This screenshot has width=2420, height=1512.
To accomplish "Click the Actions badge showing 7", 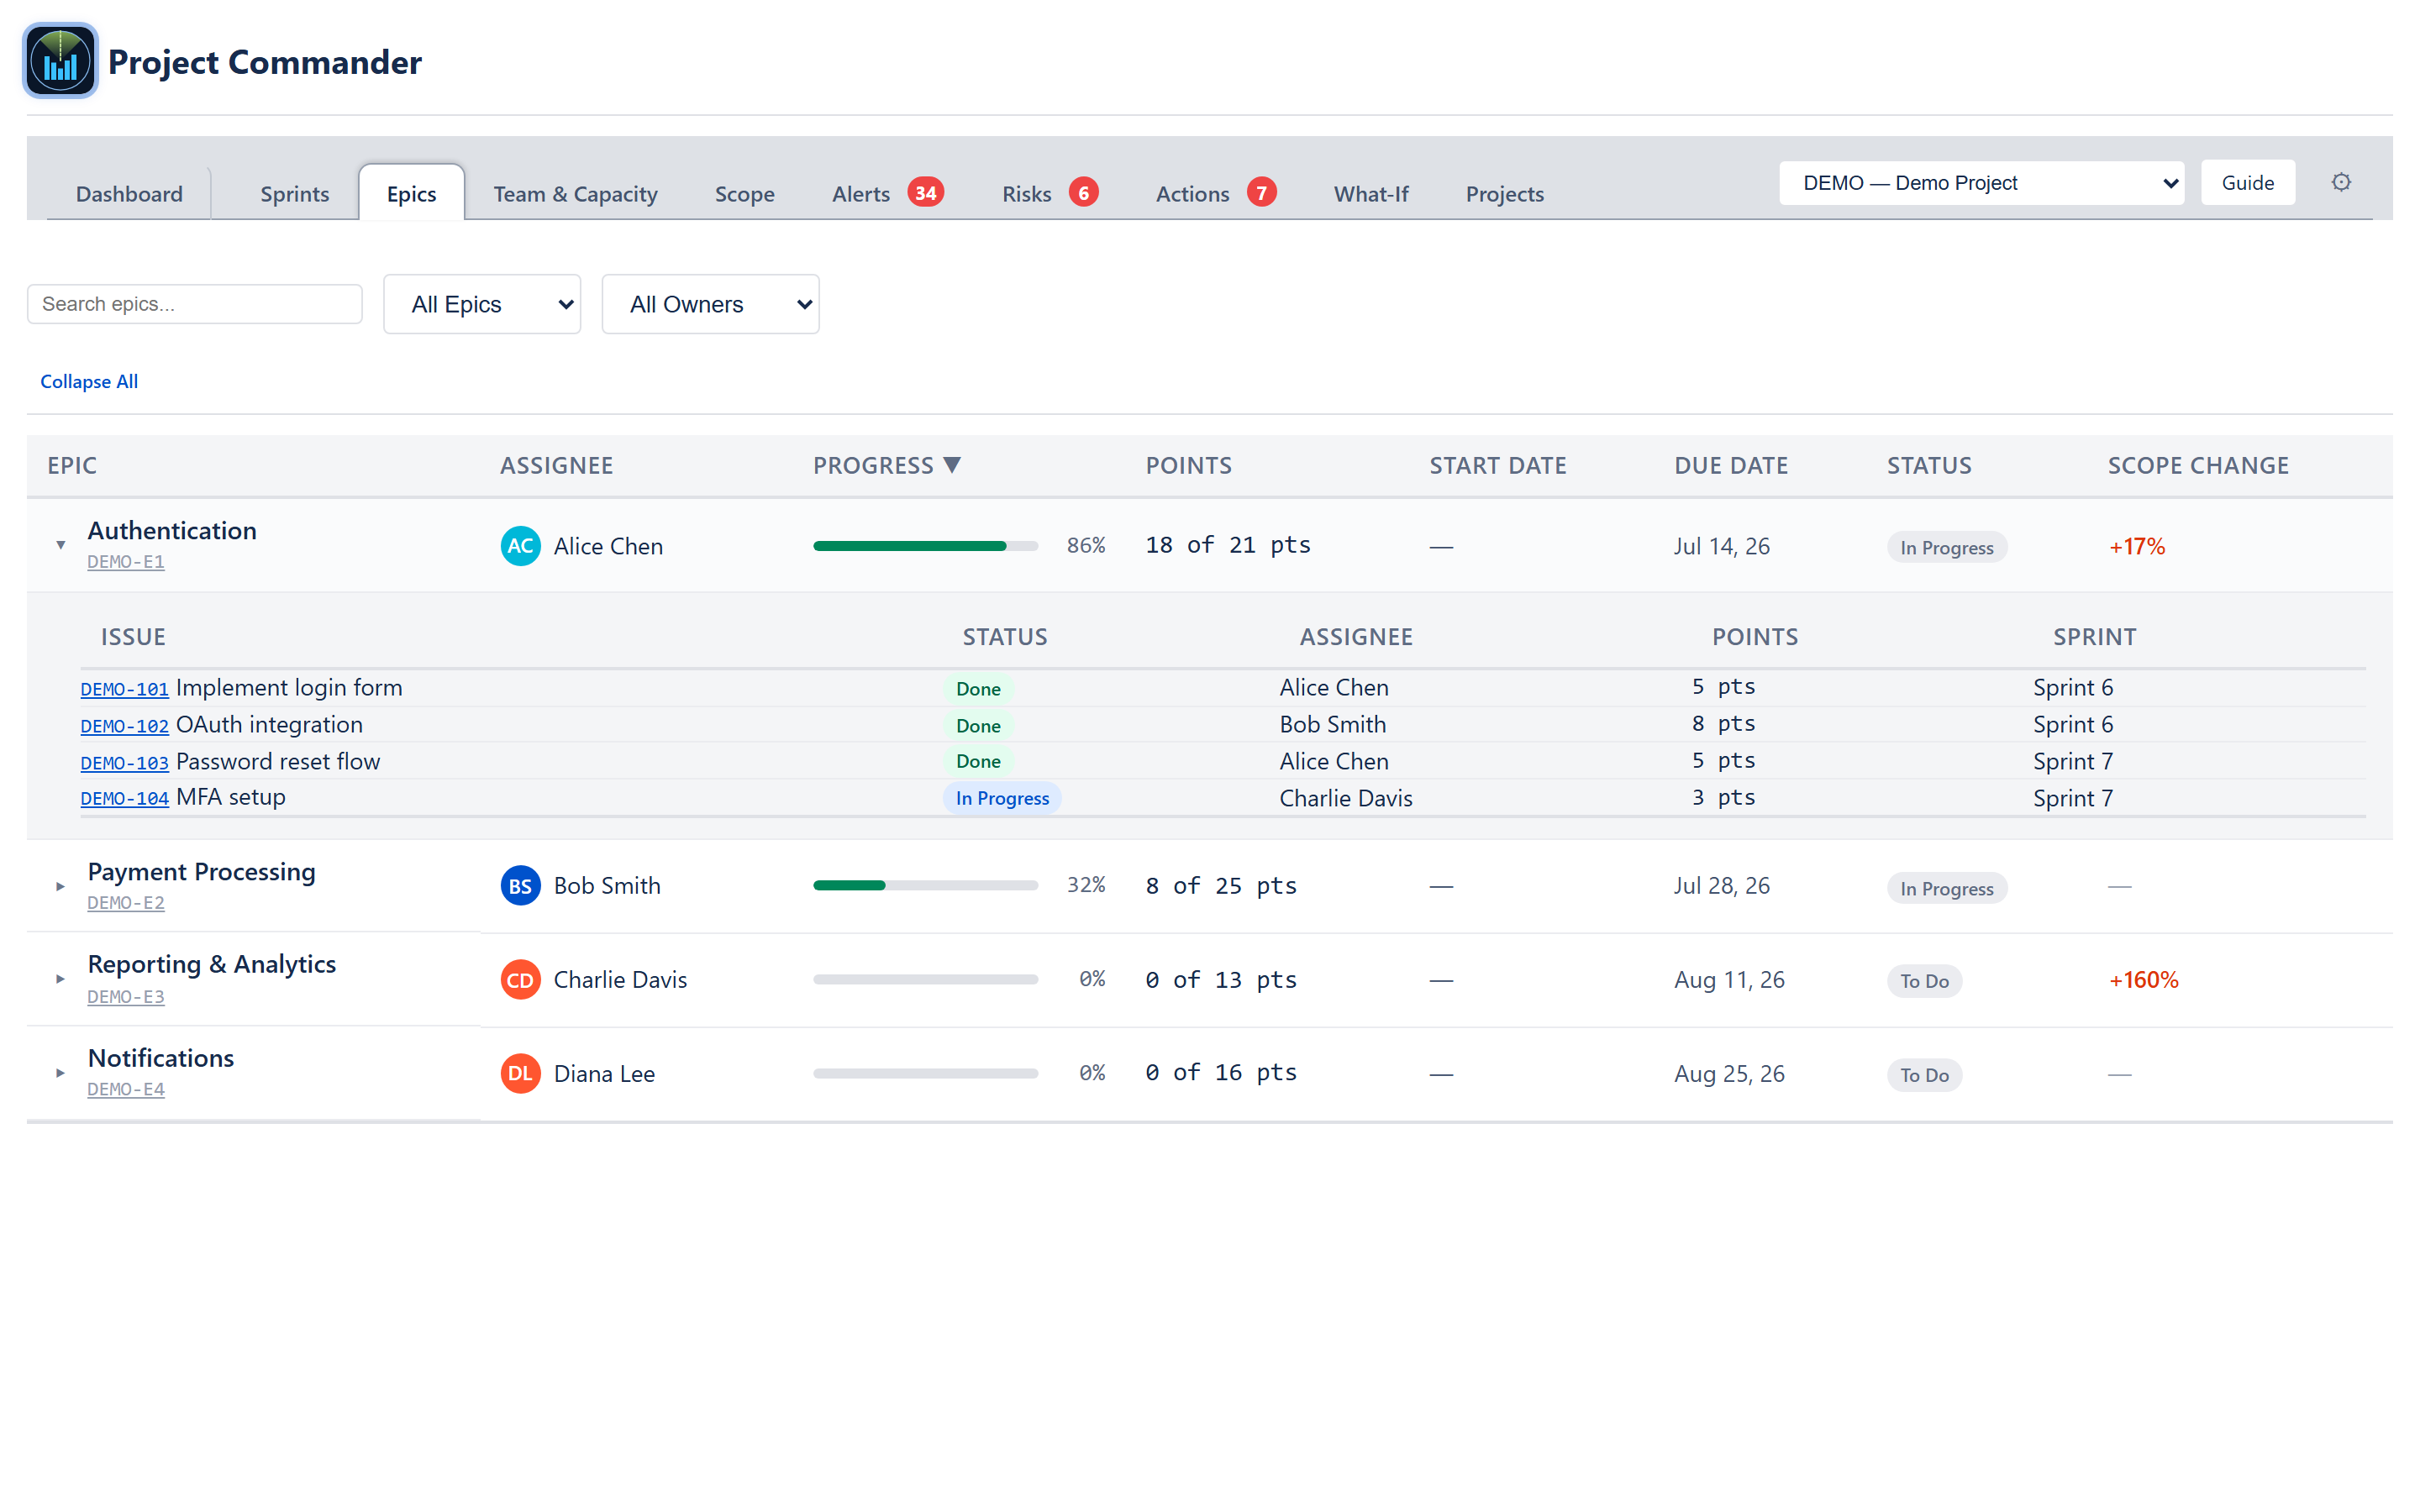I will point(1261,192).
